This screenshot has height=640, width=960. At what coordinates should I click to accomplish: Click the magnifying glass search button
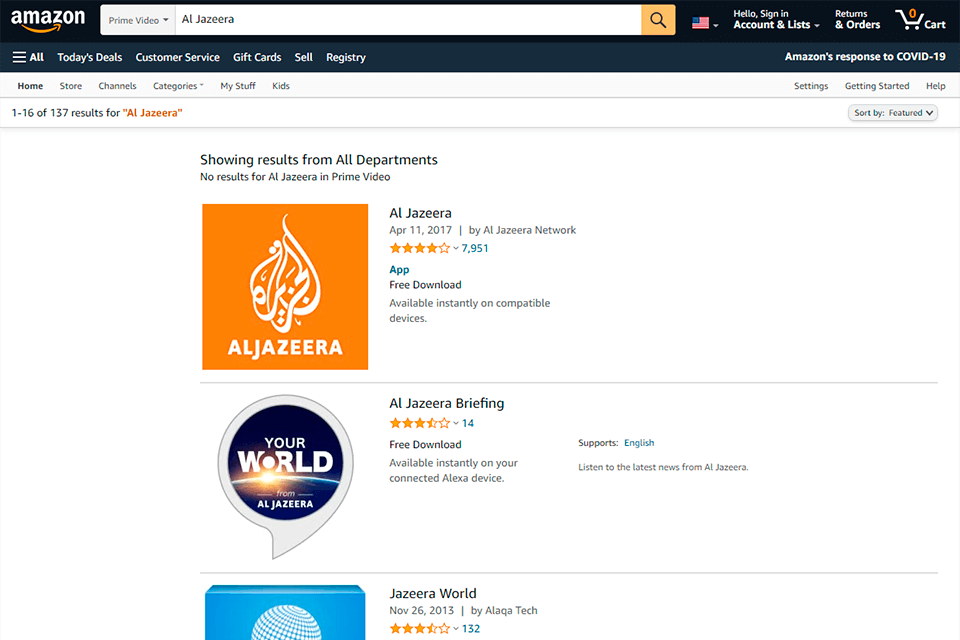coord(658,20)
